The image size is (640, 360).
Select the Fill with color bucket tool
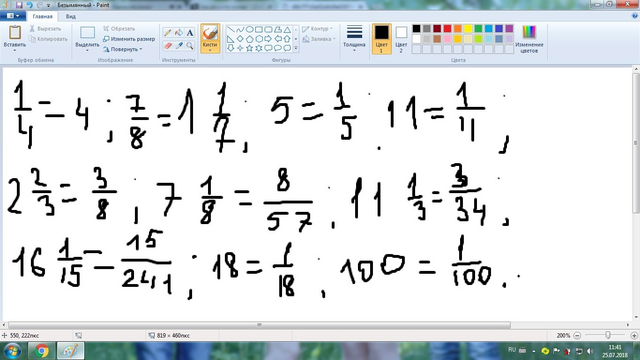pyautogui.click(x=179, y=33)
